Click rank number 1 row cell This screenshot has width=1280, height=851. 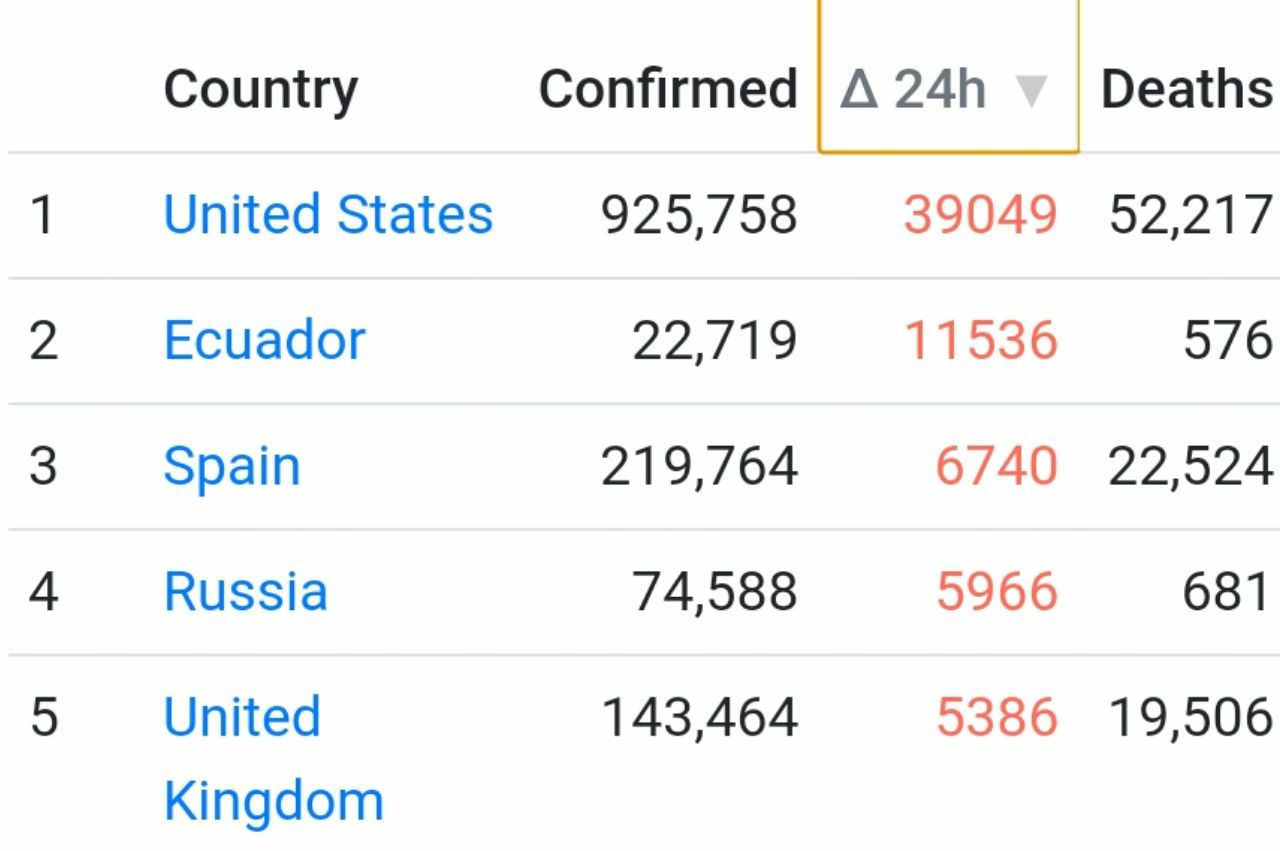pyautogui.click(x=42, y=215)
